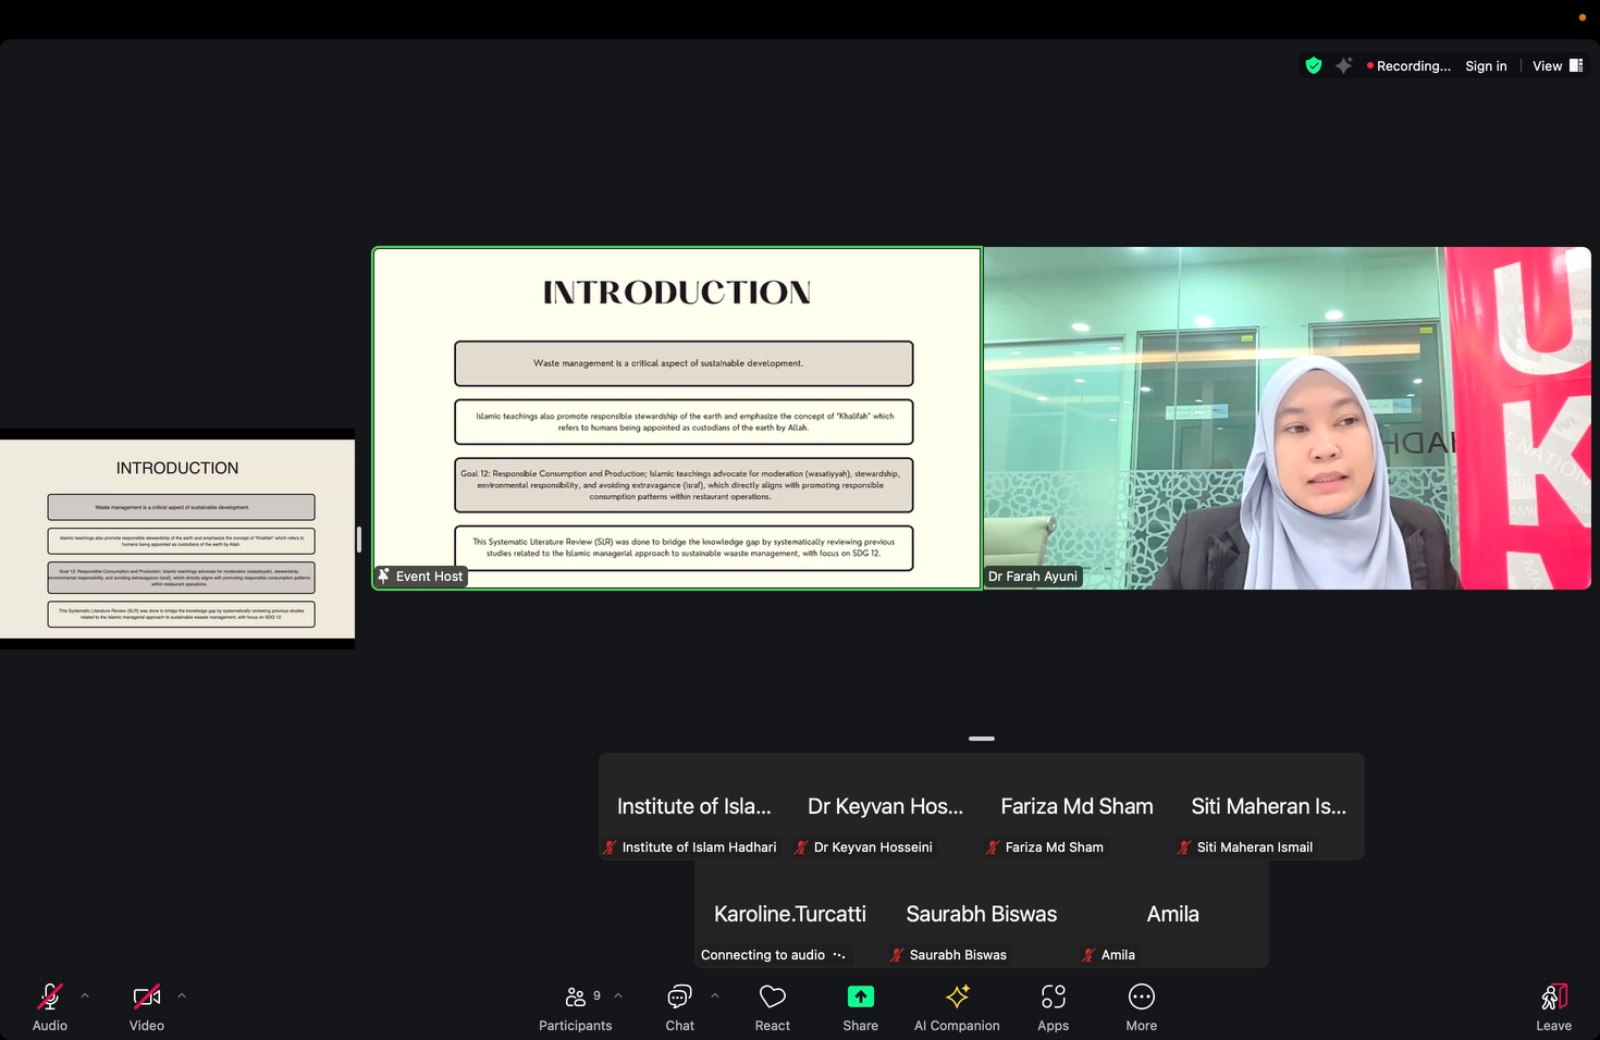Open the Apps panel
This screenshot has height=1040, width=1600.
1053,1006
